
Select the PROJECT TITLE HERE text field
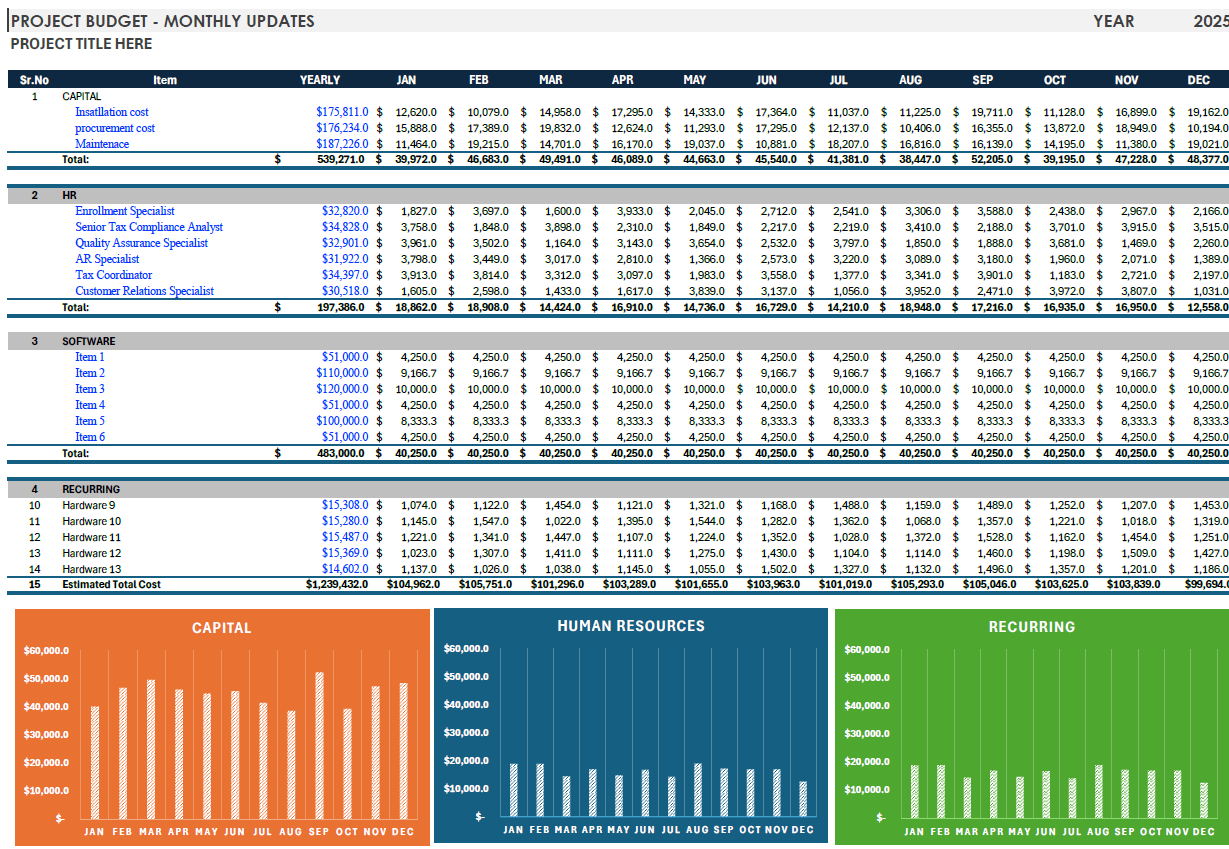tap(80, 44)
